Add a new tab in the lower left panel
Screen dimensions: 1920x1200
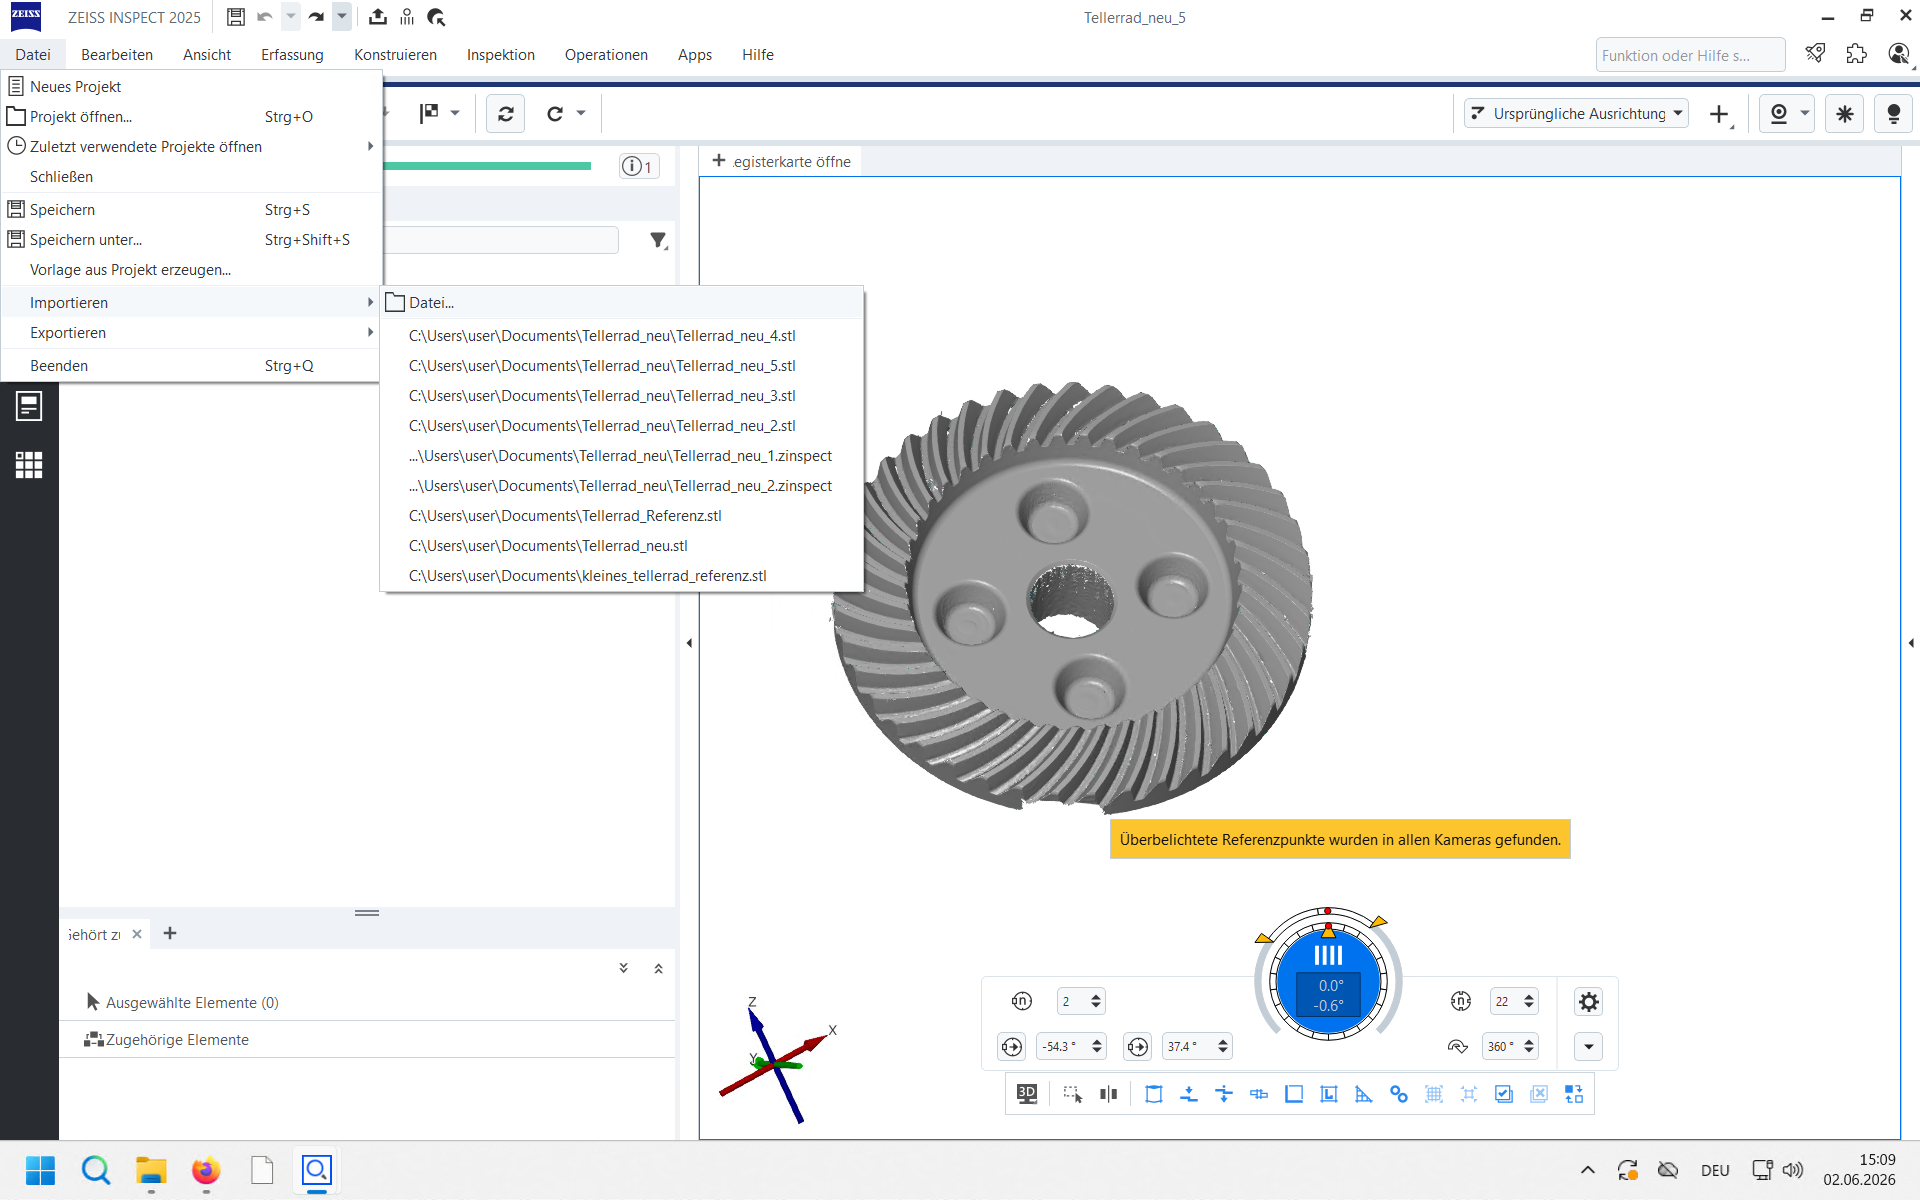170,934
